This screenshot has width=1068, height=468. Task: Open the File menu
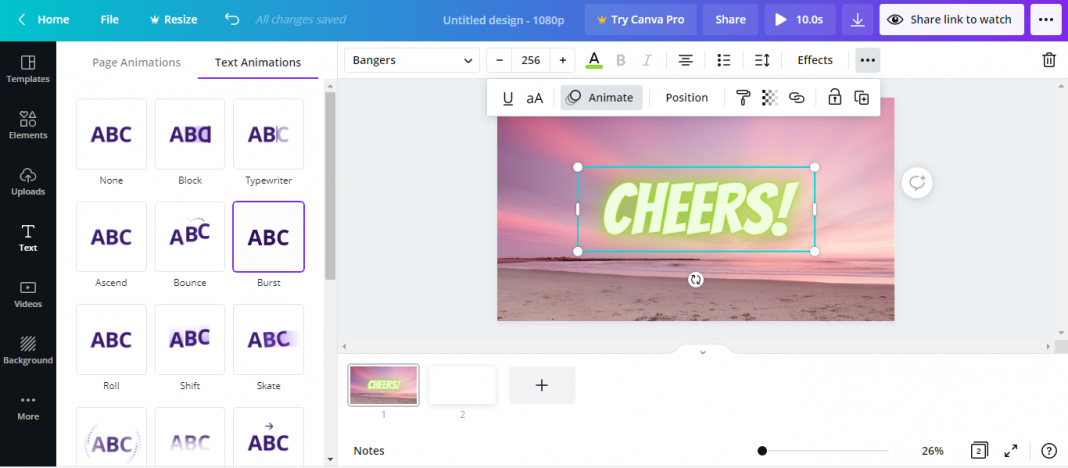[109, 19]
